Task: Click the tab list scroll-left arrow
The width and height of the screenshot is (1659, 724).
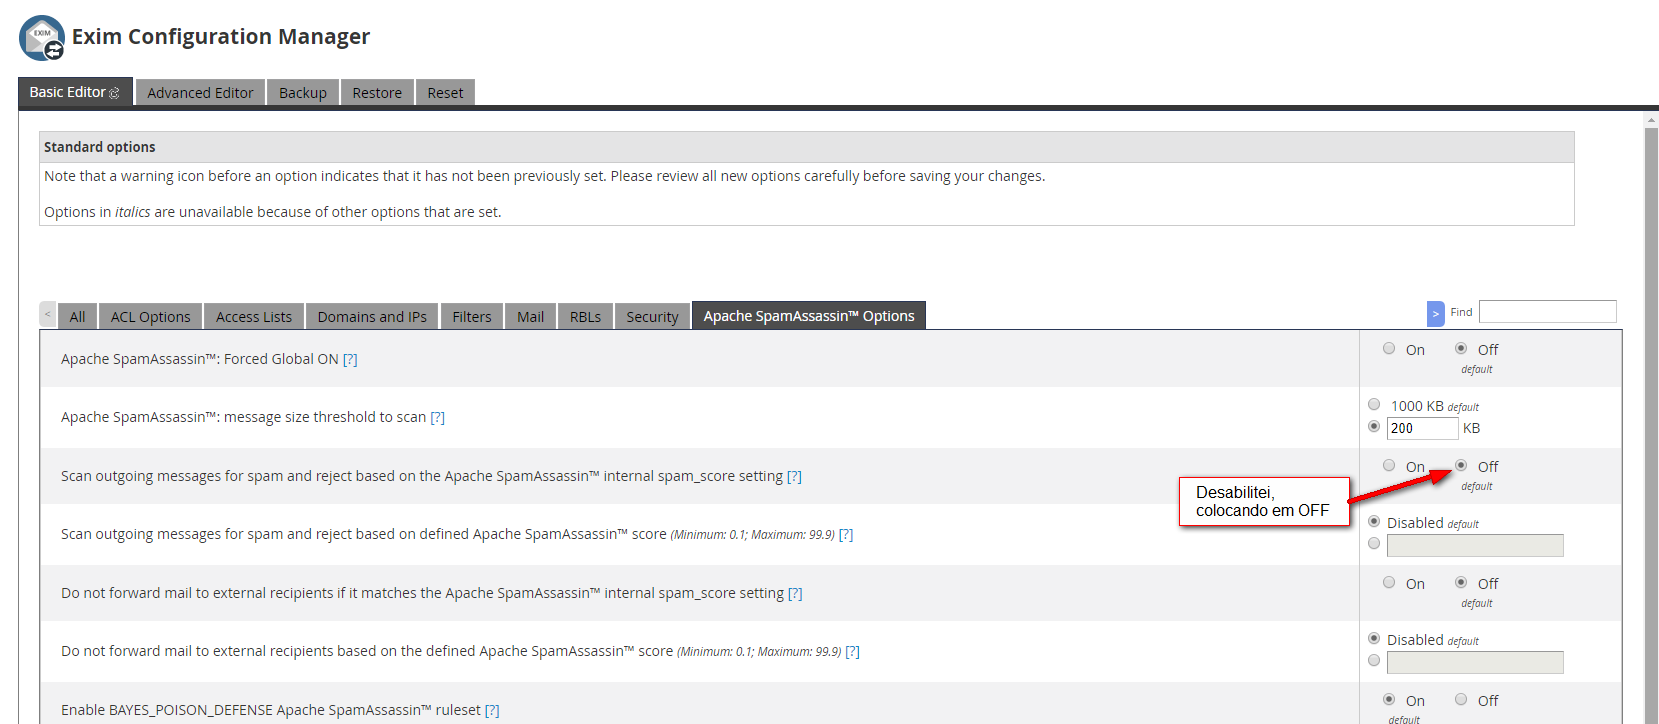Action: (x=47, y=314)
